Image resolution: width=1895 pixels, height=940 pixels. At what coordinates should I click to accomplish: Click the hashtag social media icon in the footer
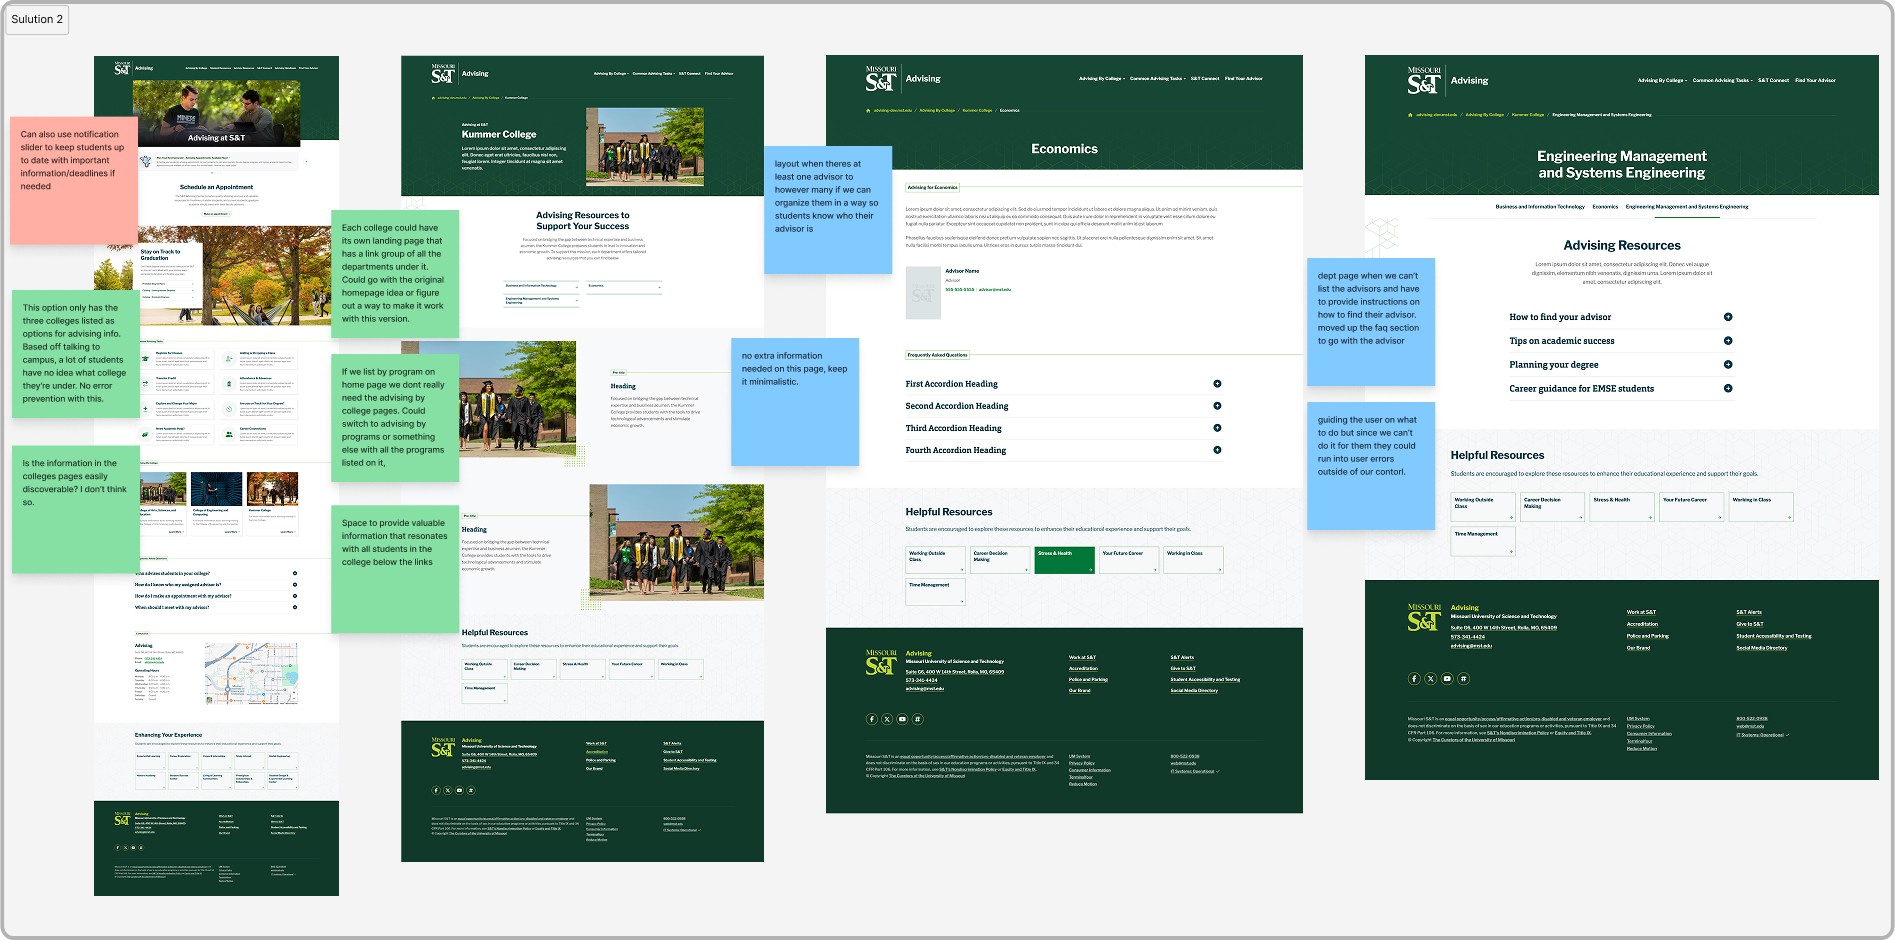(x=918, y=719)
